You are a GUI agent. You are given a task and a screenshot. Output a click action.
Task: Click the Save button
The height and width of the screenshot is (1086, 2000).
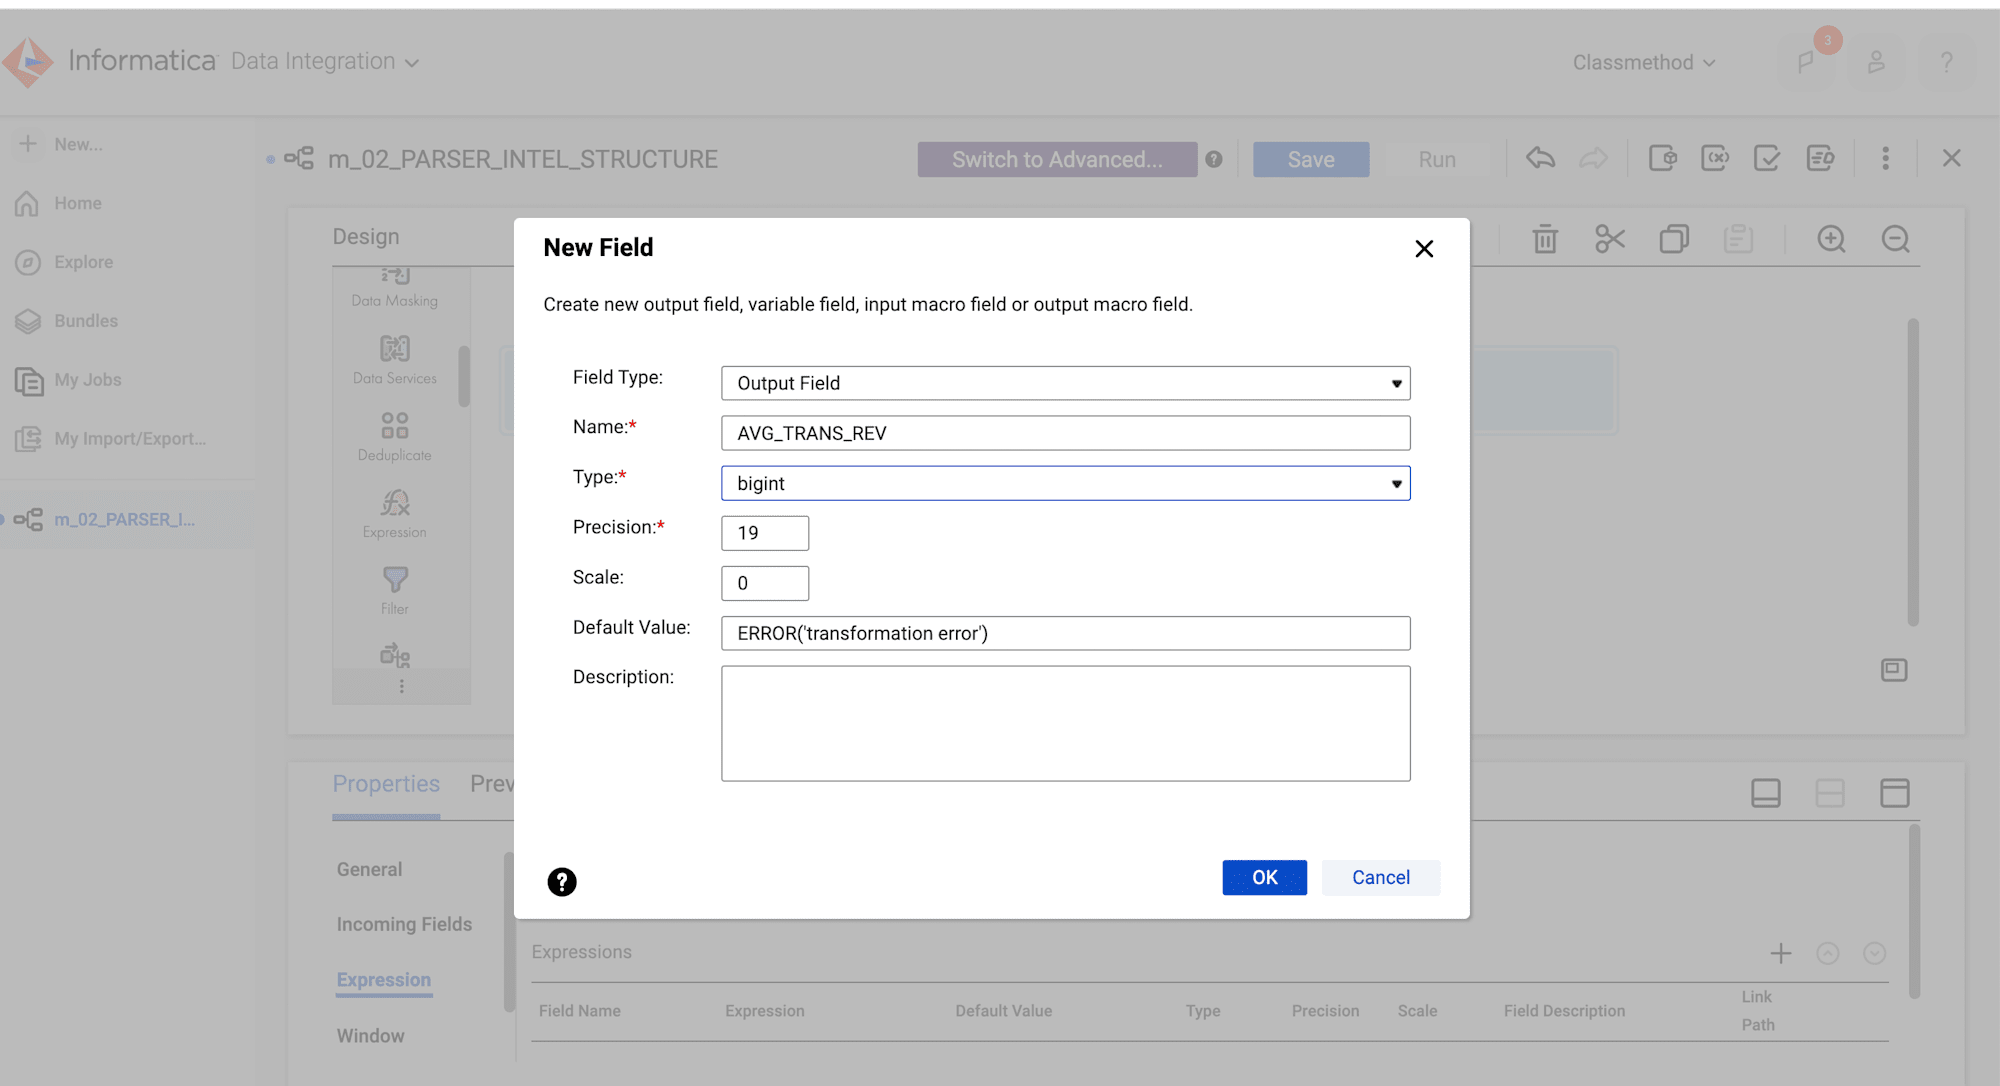[1311, 159]
